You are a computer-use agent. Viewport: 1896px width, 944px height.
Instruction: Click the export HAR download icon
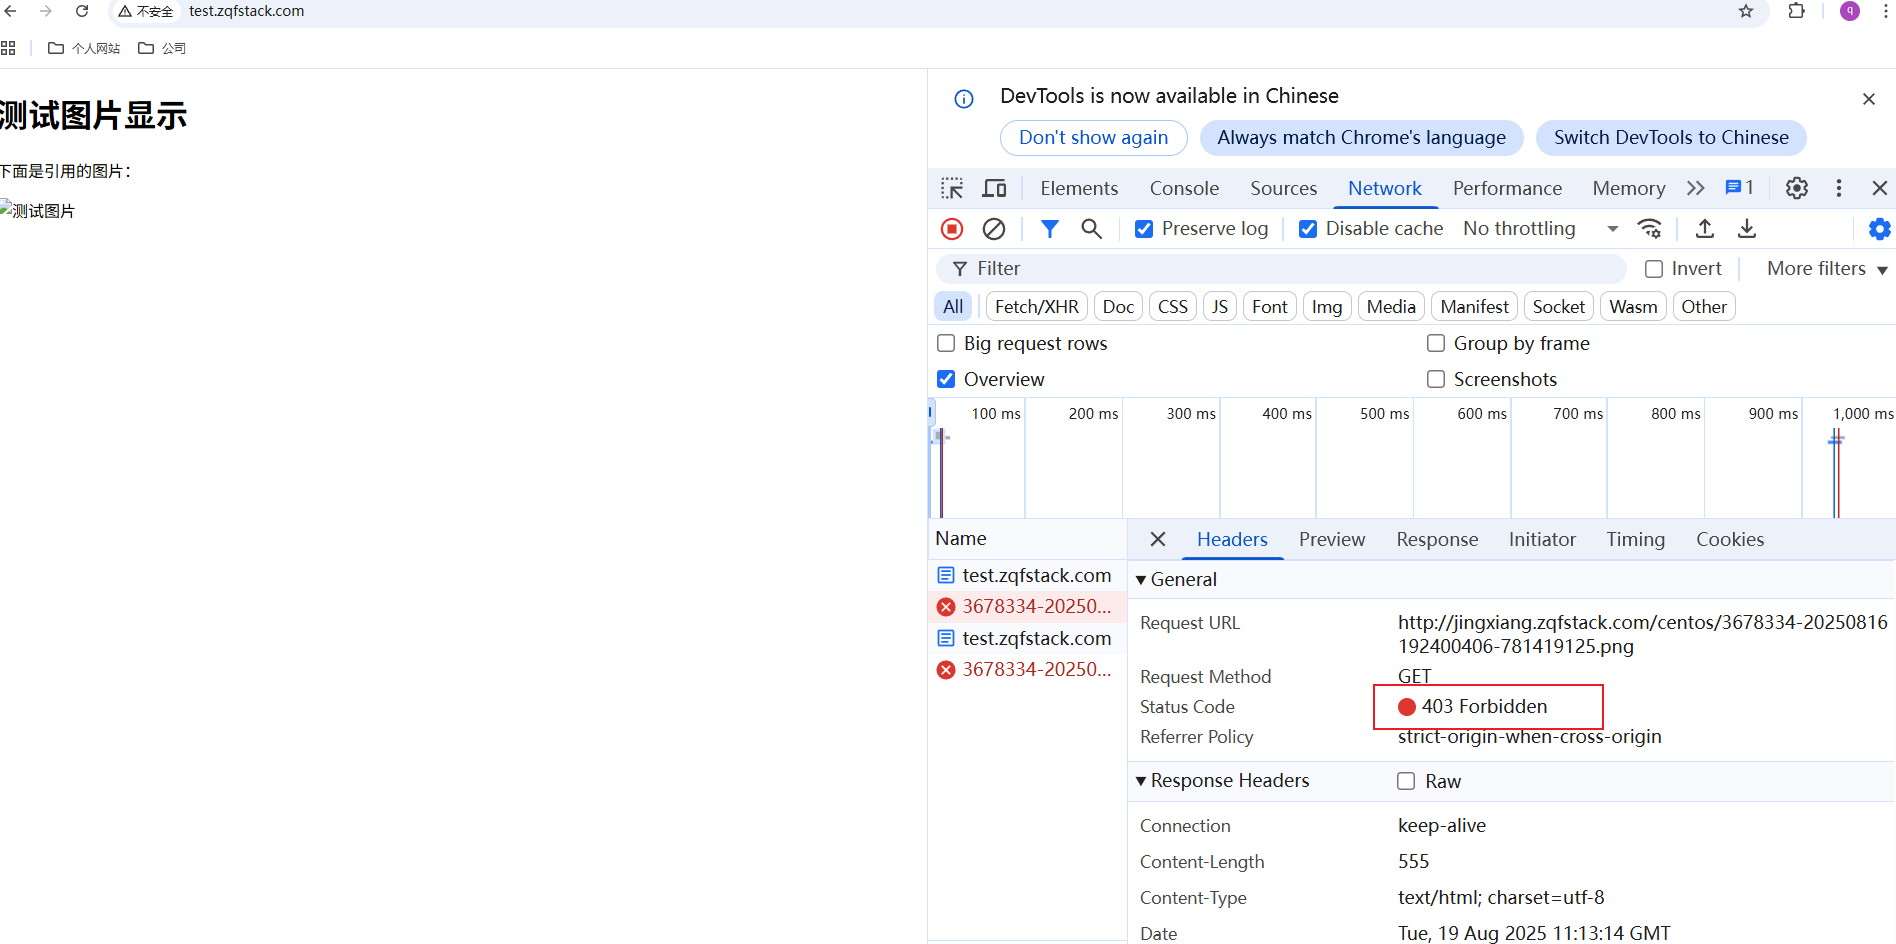click(1747, 229)
